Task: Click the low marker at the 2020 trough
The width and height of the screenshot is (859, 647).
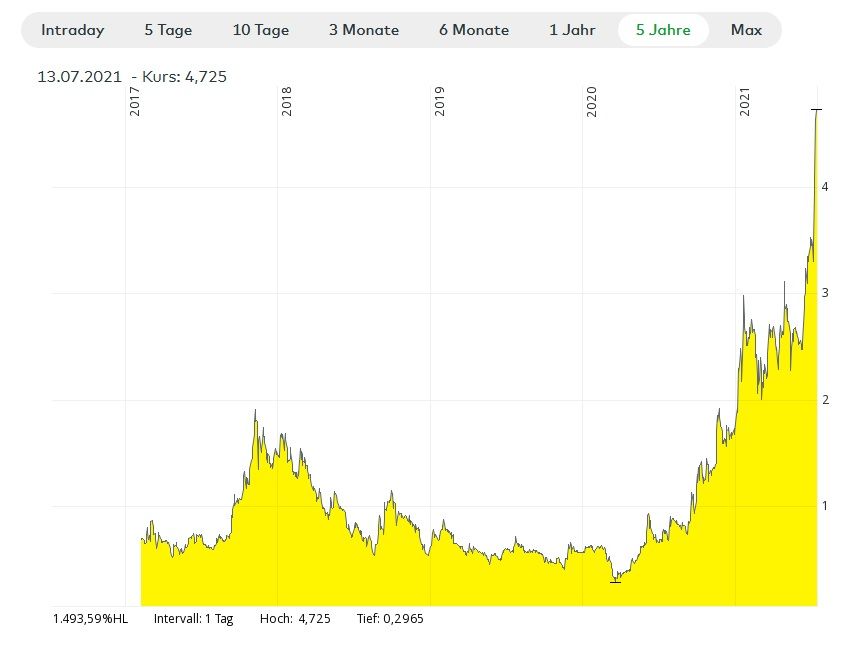Action: [615, 581]
